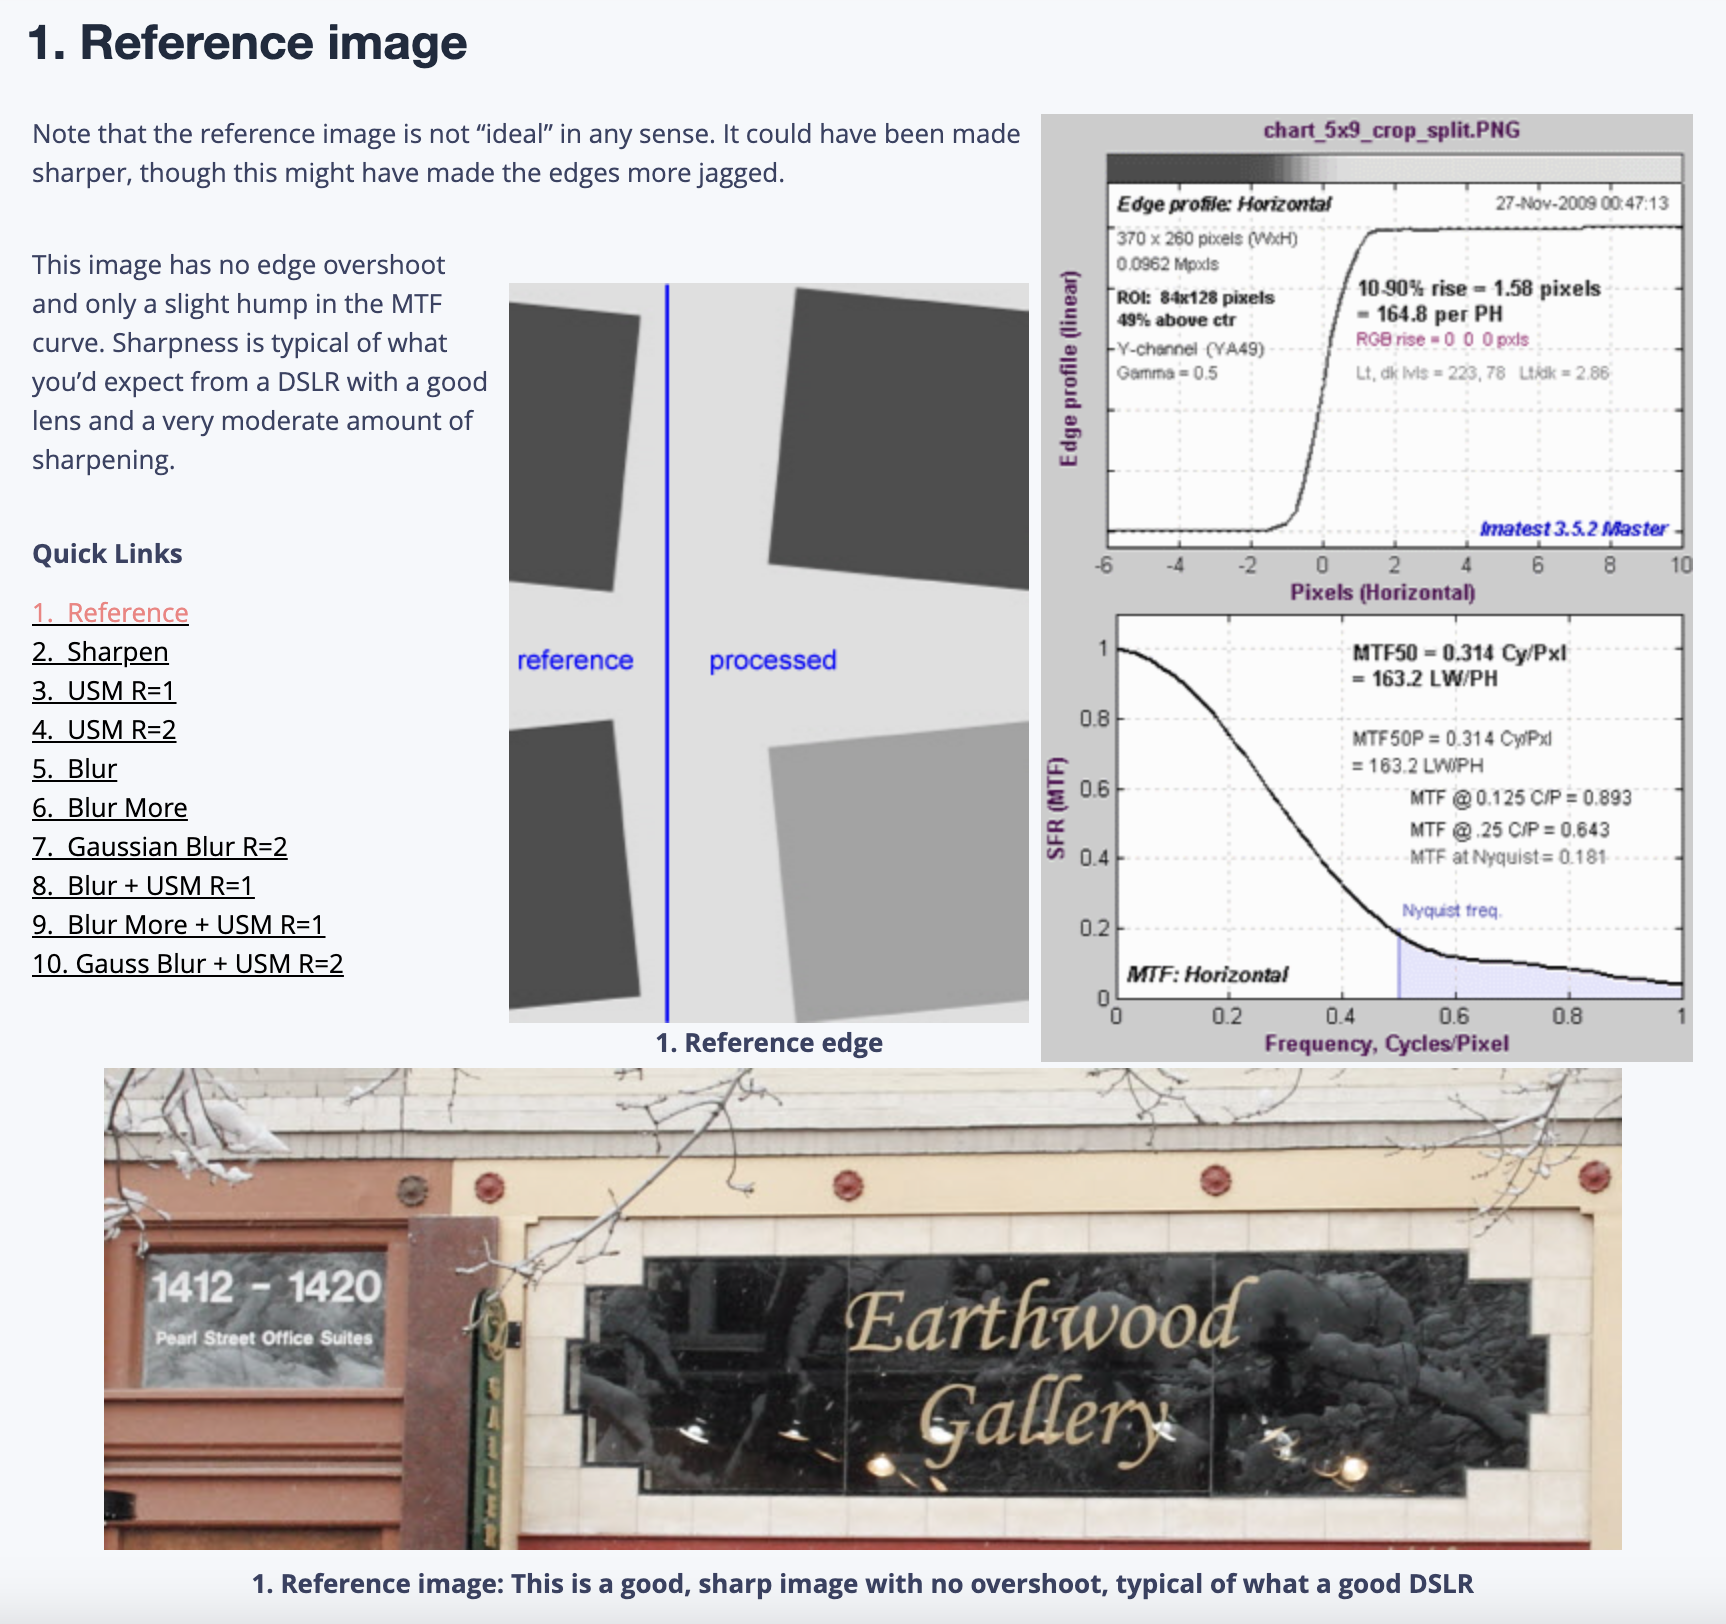
Task: Click the "processed" label in edge image
Action: point(773,660)
